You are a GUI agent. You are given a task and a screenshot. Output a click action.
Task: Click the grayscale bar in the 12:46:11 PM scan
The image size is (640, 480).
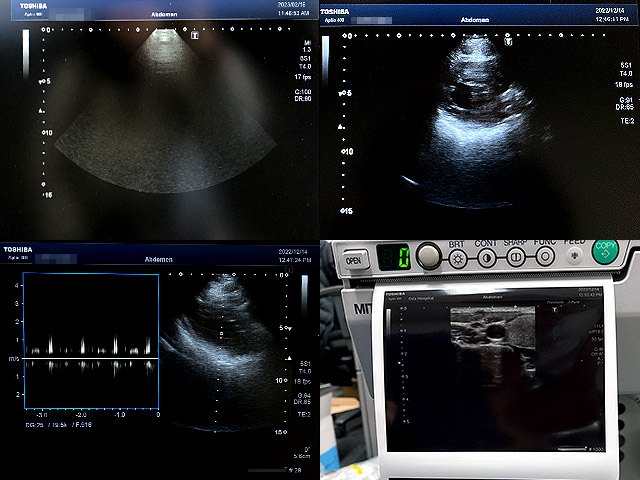(x=326, y=60)
